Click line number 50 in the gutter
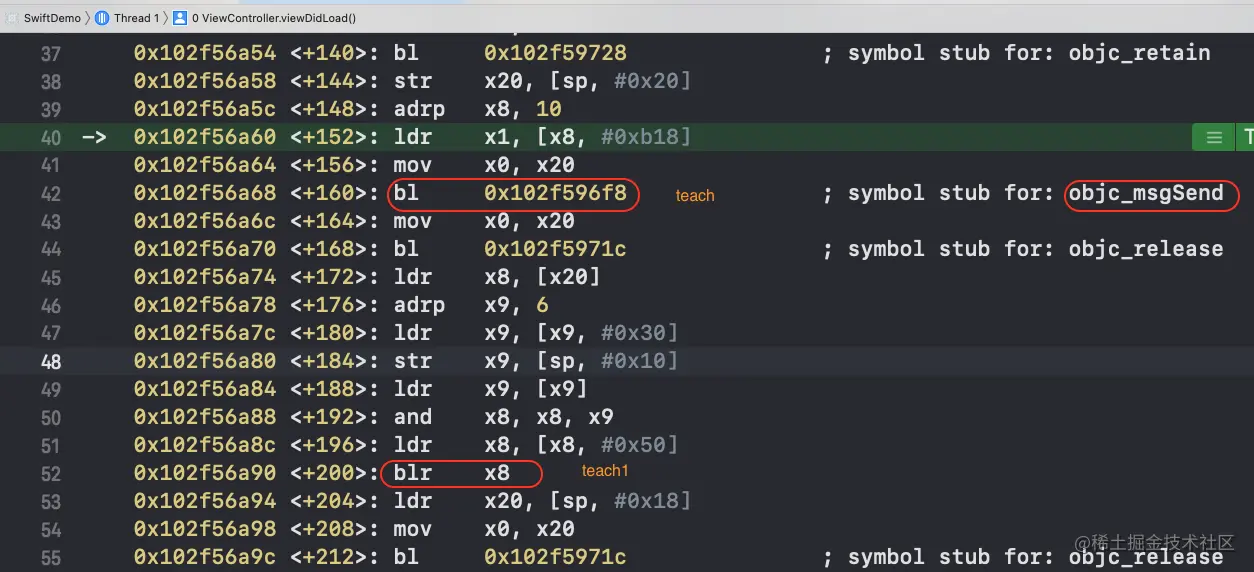 click(x=50, y=417)
